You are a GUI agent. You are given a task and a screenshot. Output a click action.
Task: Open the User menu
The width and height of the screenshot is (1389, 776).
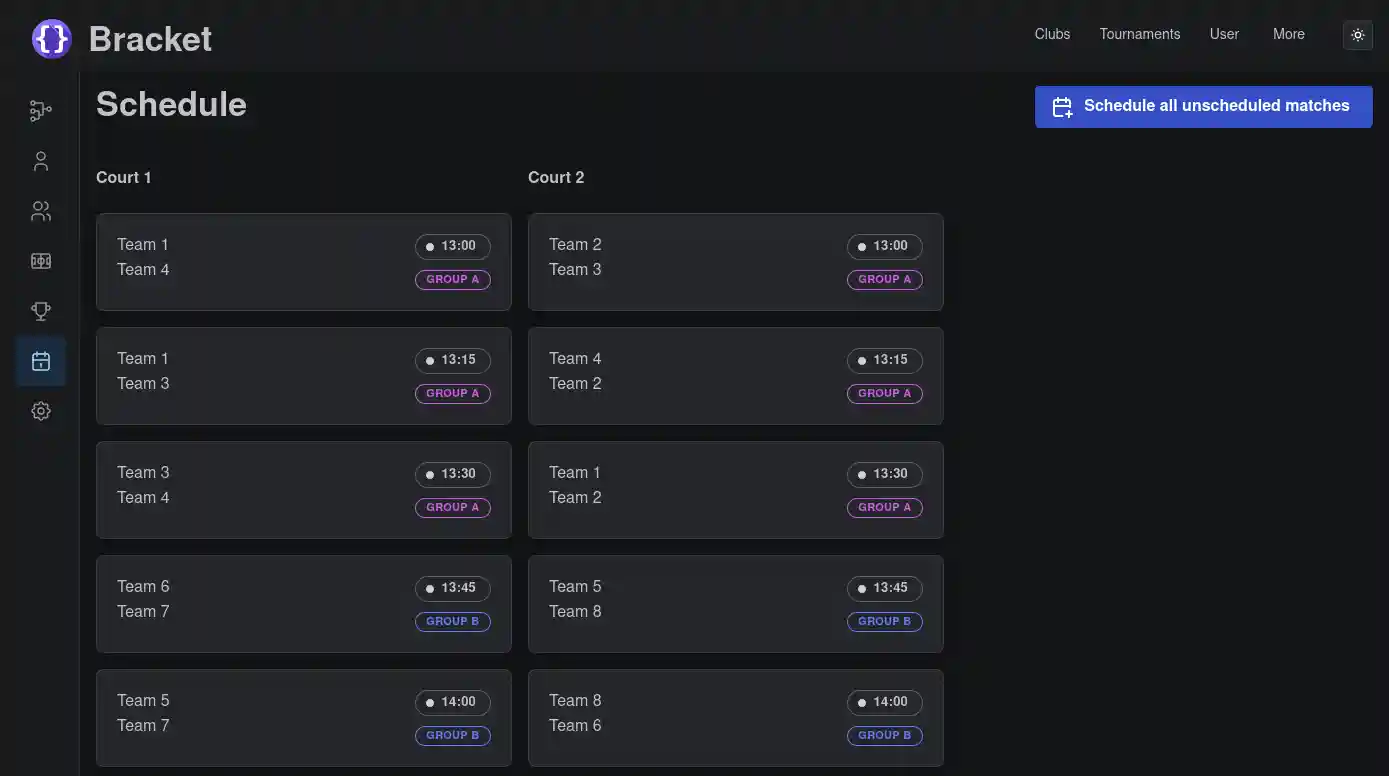tap(1224, 34)
